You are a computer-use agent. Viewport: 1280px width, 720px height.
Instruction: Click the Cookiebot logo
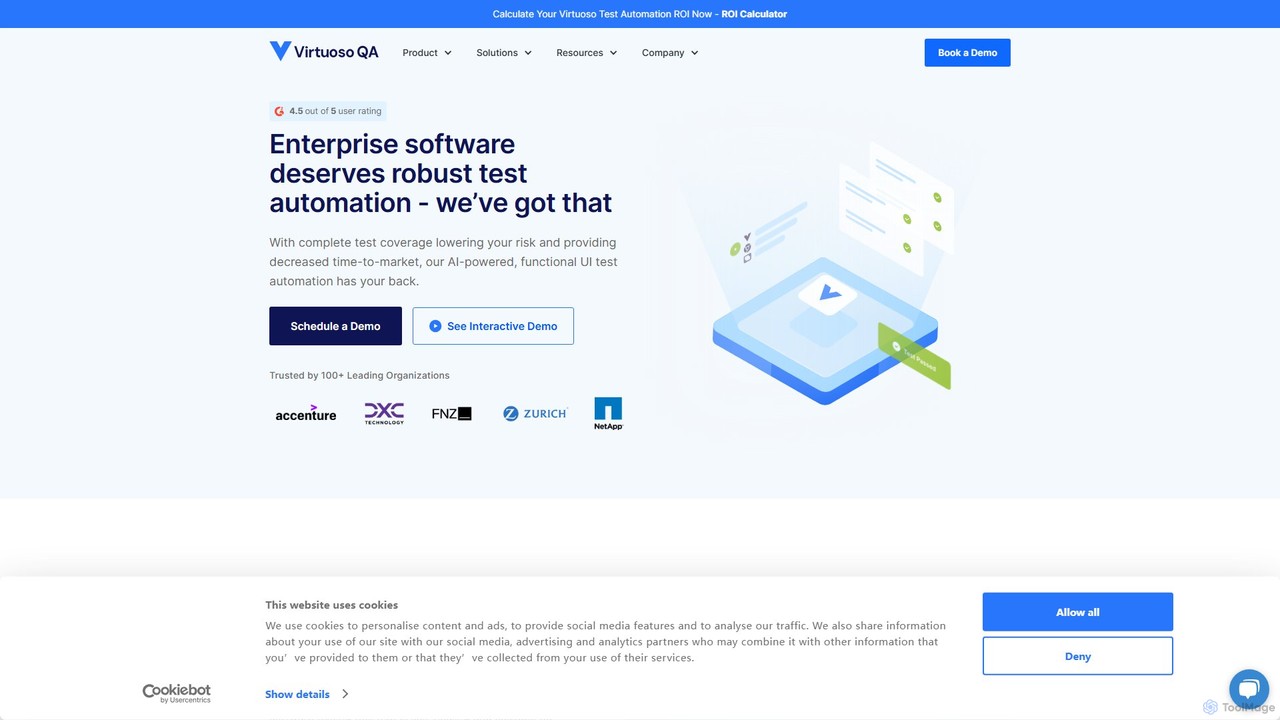(x=176, y=693)
